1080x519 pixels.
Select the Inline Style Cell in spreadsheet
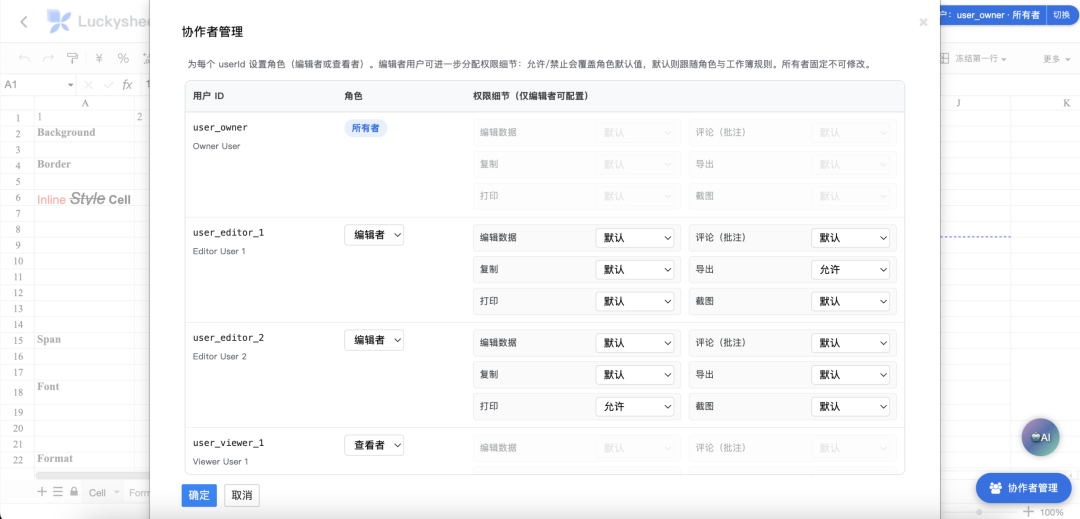point(85,200)
